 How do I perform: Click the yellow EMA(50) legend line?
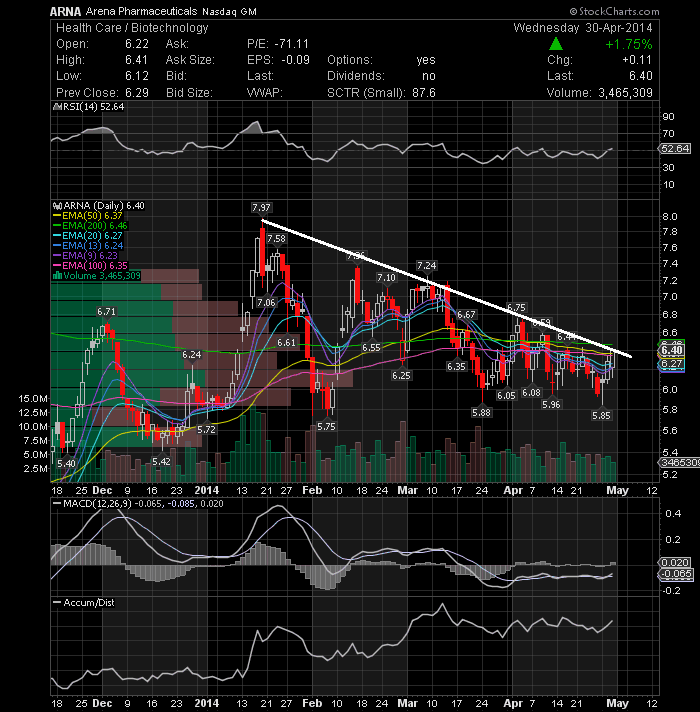coord(57,216)
